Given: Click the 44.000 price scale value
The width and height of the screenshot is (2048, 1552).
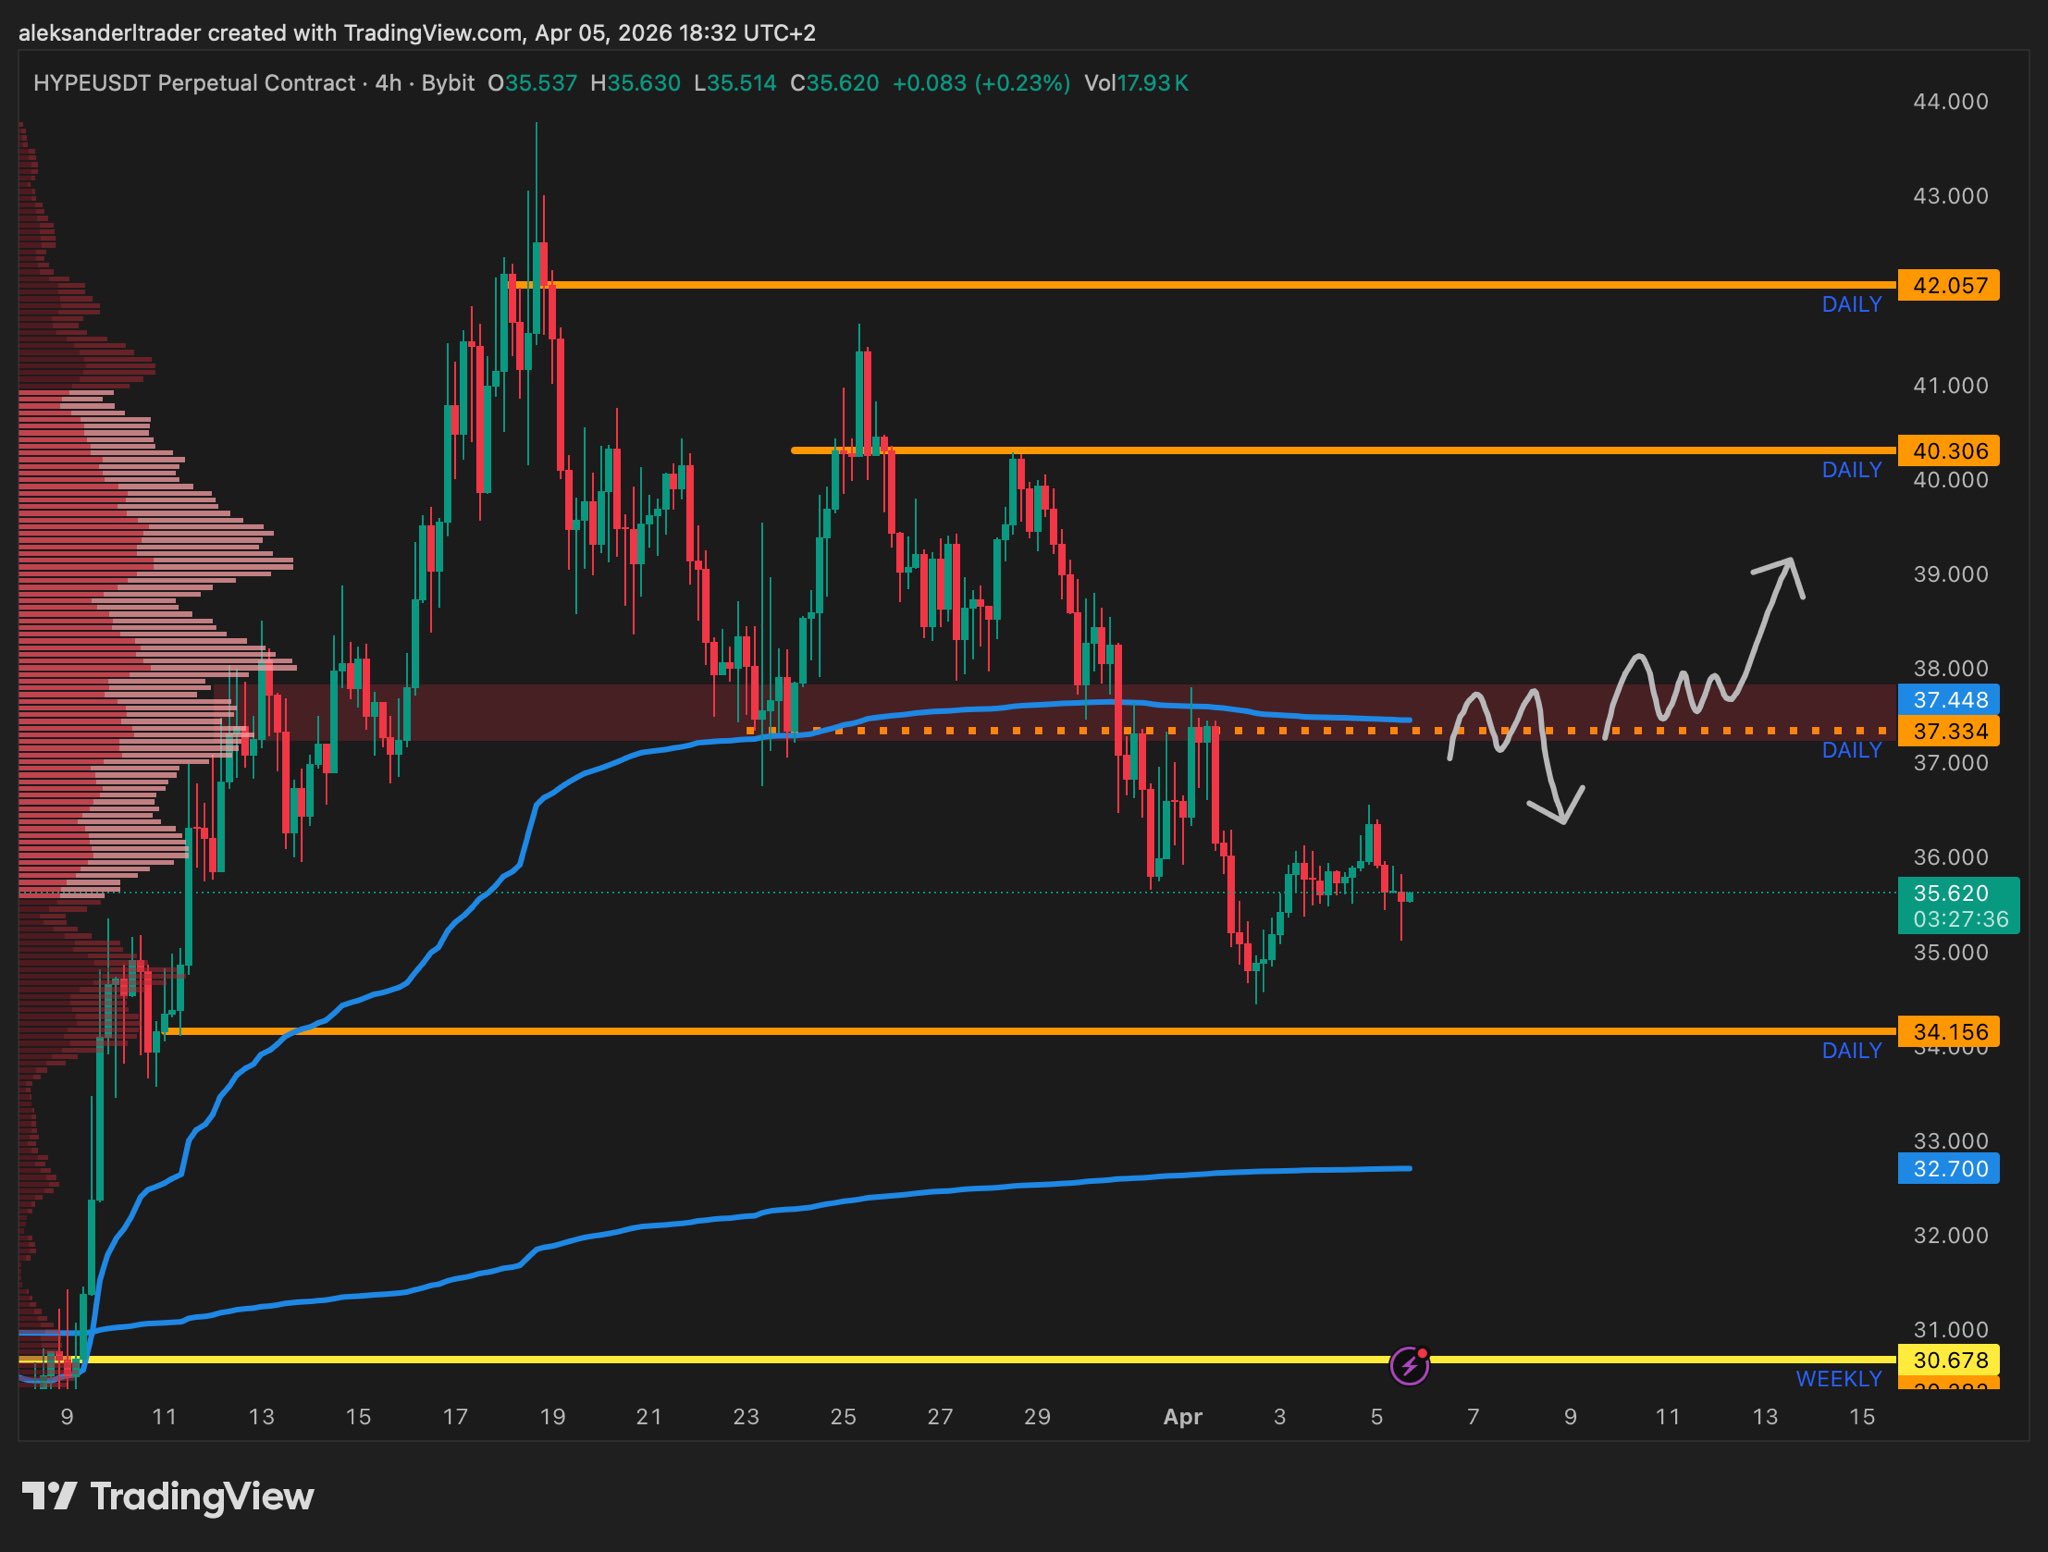Looking at the screenshot, I should pos(1950,102).
